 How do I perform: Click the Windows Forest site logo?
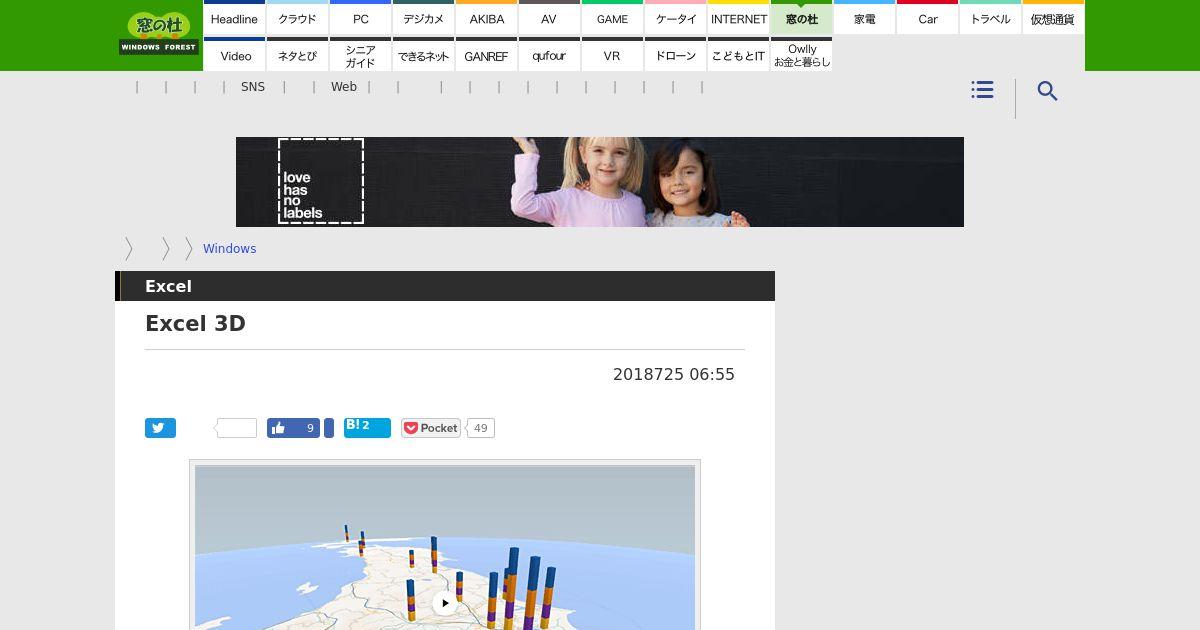pyautogui.click(x=158, y=33)
